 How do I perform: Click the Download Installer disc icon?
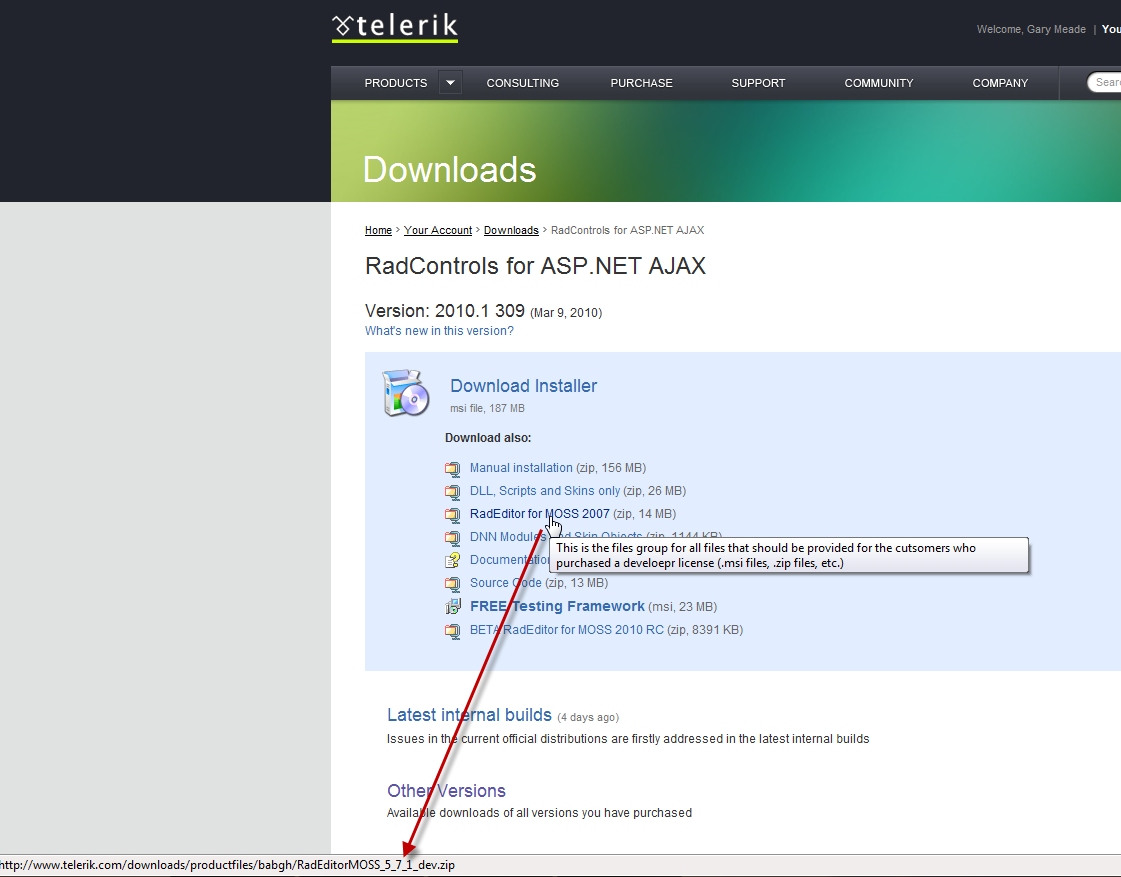tap(405, 392)
